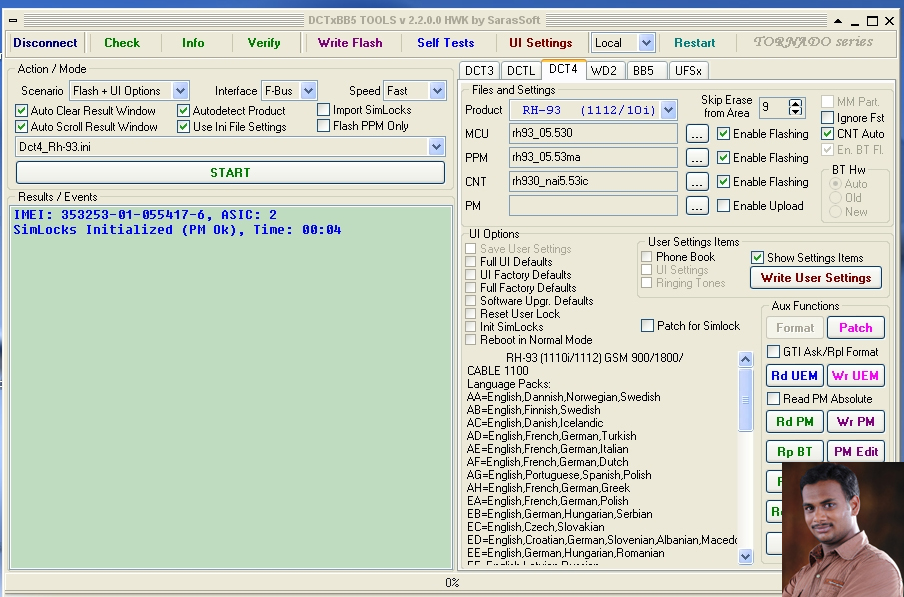Uncheck Autodetect Product
The height and width of the screenshot is (597, 904).
(x=183, y=111)
